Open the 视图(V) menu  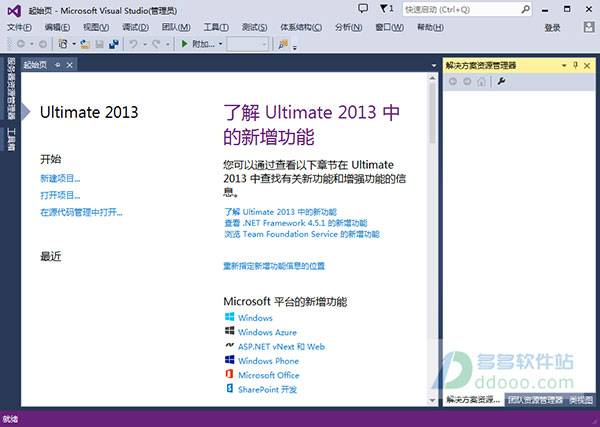pyautogui.click(x=96, y=27)
